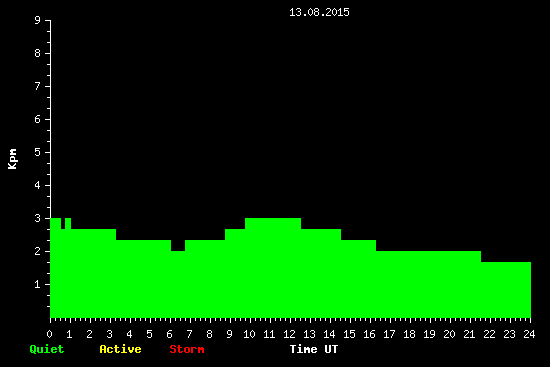
Task: Click the hour 21 label on the time axis
Action: pyautogui.click(x=469, y=334)
